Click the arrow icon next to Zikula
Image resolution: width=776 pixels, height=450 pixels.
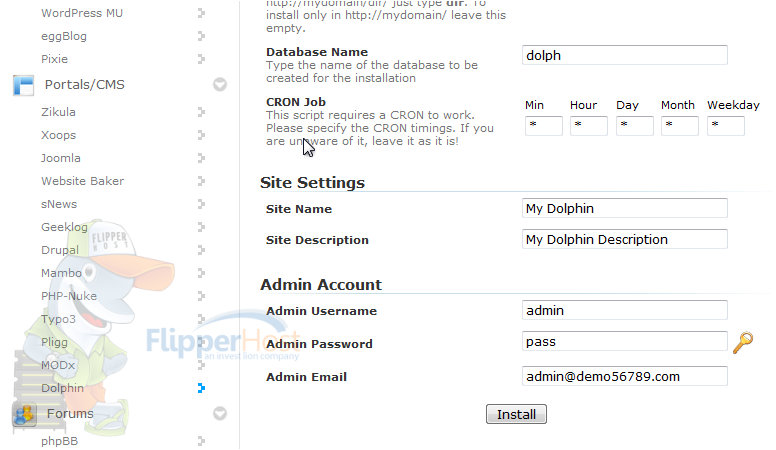point(201,112)
